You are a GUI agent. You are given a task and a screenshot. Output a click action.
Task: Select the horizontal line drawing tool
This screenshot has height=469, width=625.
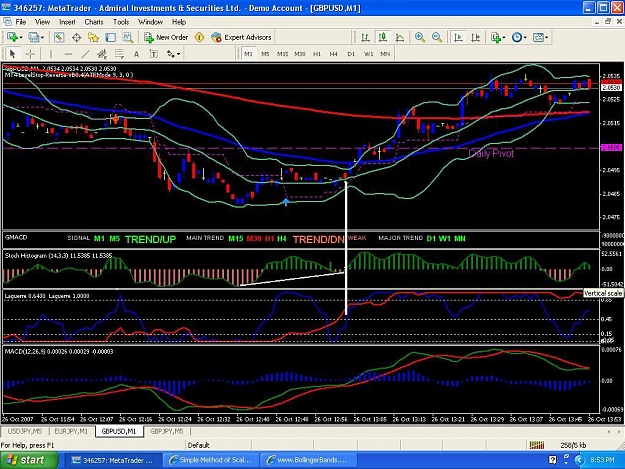[68, 54]
